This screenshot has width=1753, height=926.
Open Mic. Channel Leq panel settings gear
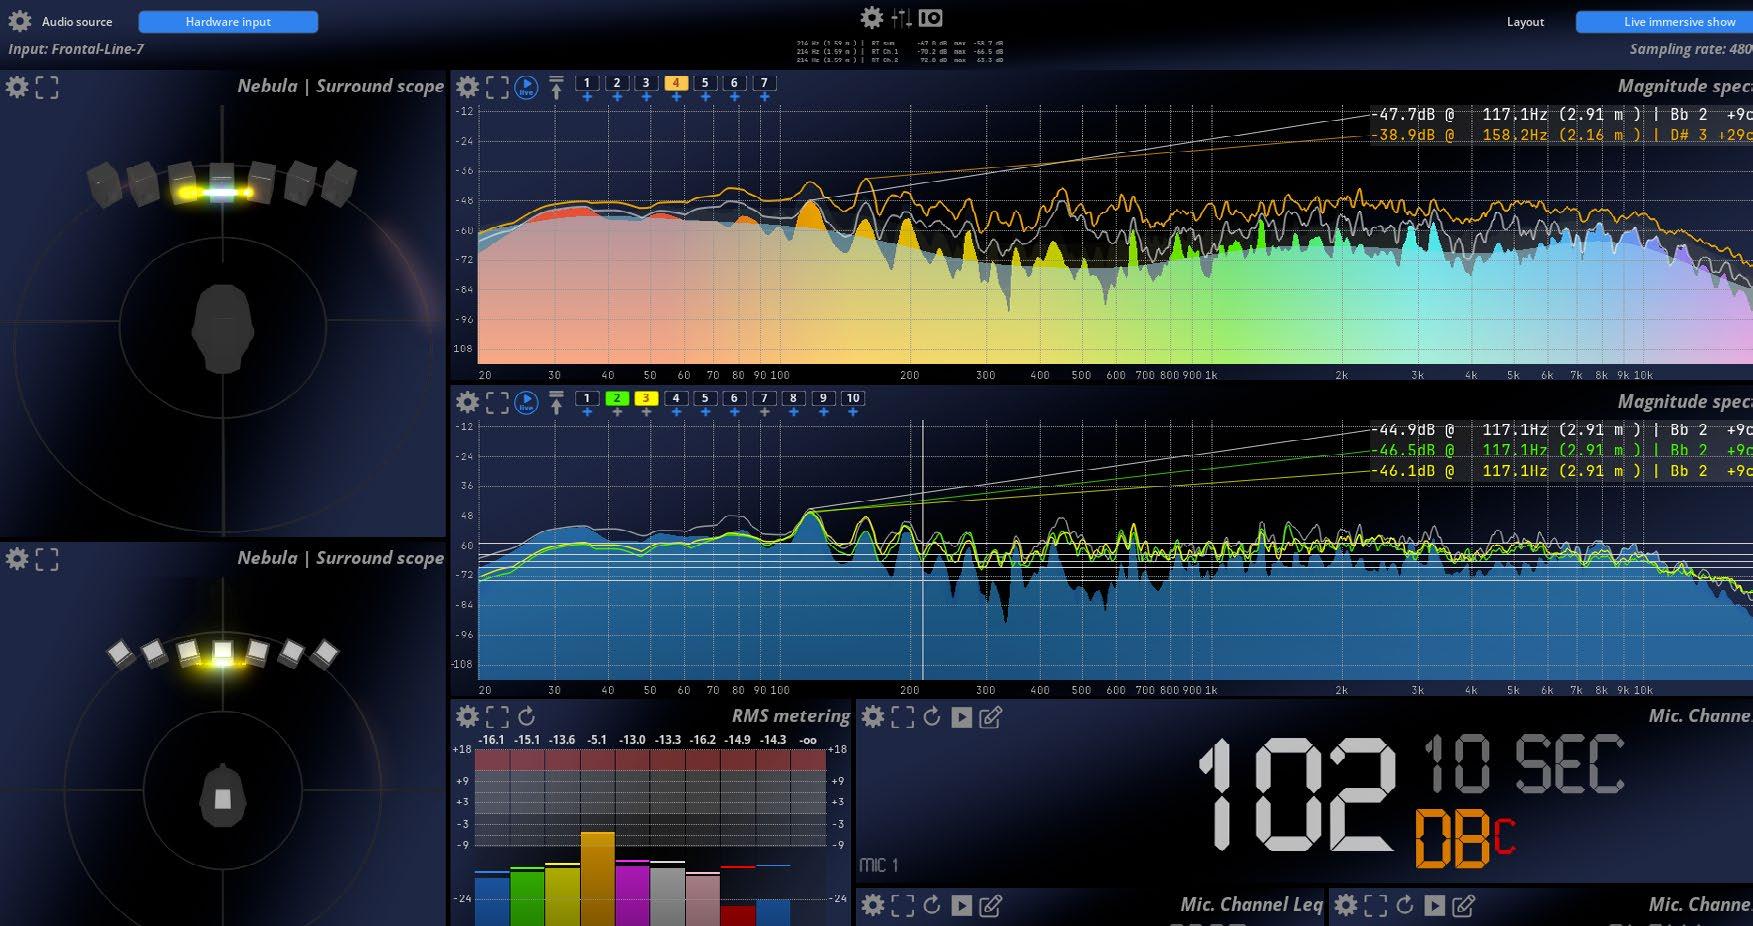coord(873,905)
